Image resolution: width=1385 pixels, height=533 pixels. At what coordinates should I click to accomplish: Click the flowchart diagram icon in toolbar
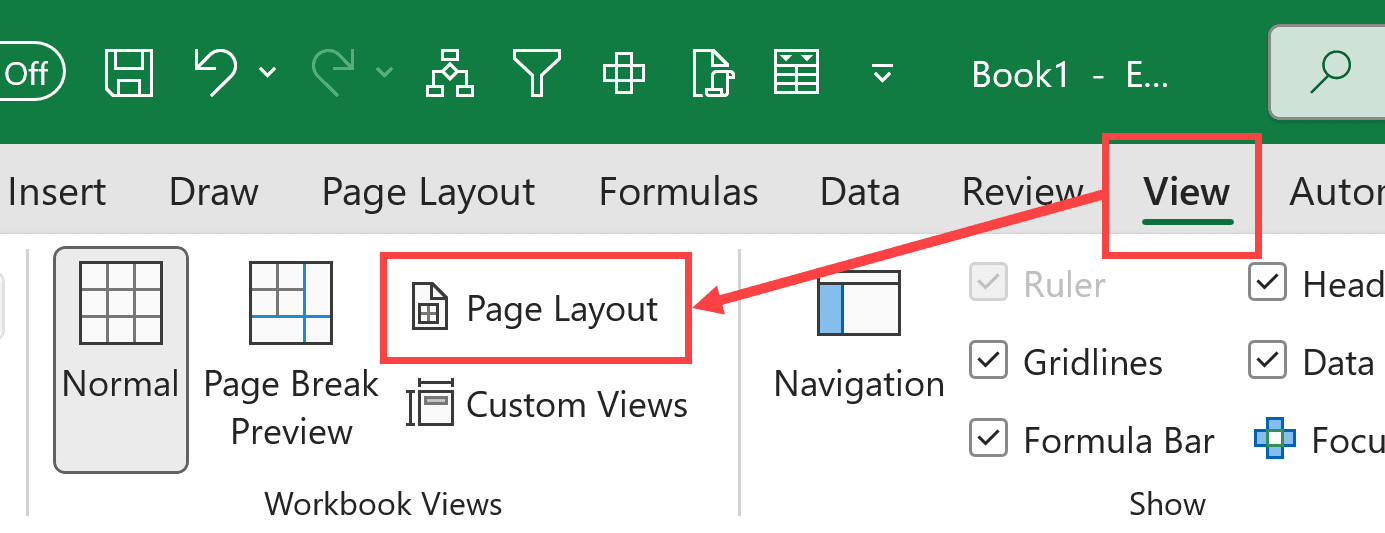click(x=449, y=72)
